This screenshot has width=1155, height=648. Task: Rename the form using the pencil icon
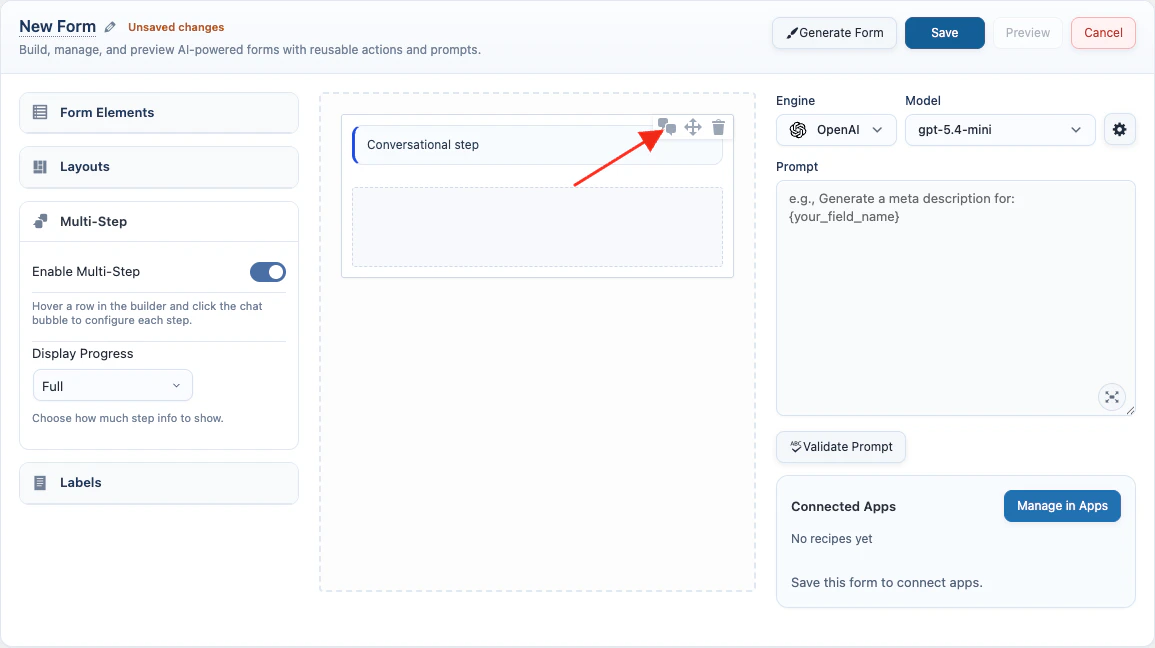(x=110, y=26)
